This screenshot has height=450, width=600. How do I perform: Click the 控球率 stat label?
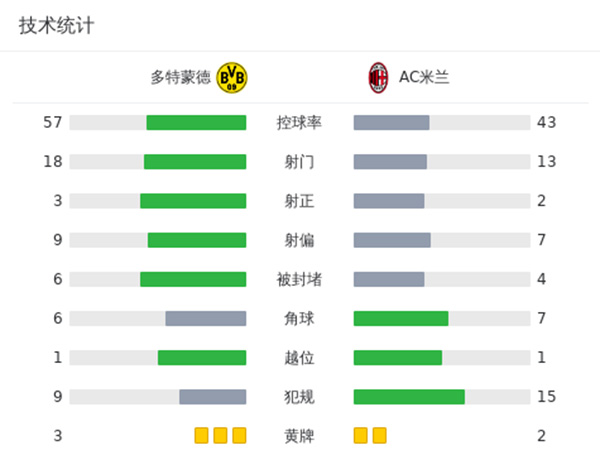click(x=300, y=123)
